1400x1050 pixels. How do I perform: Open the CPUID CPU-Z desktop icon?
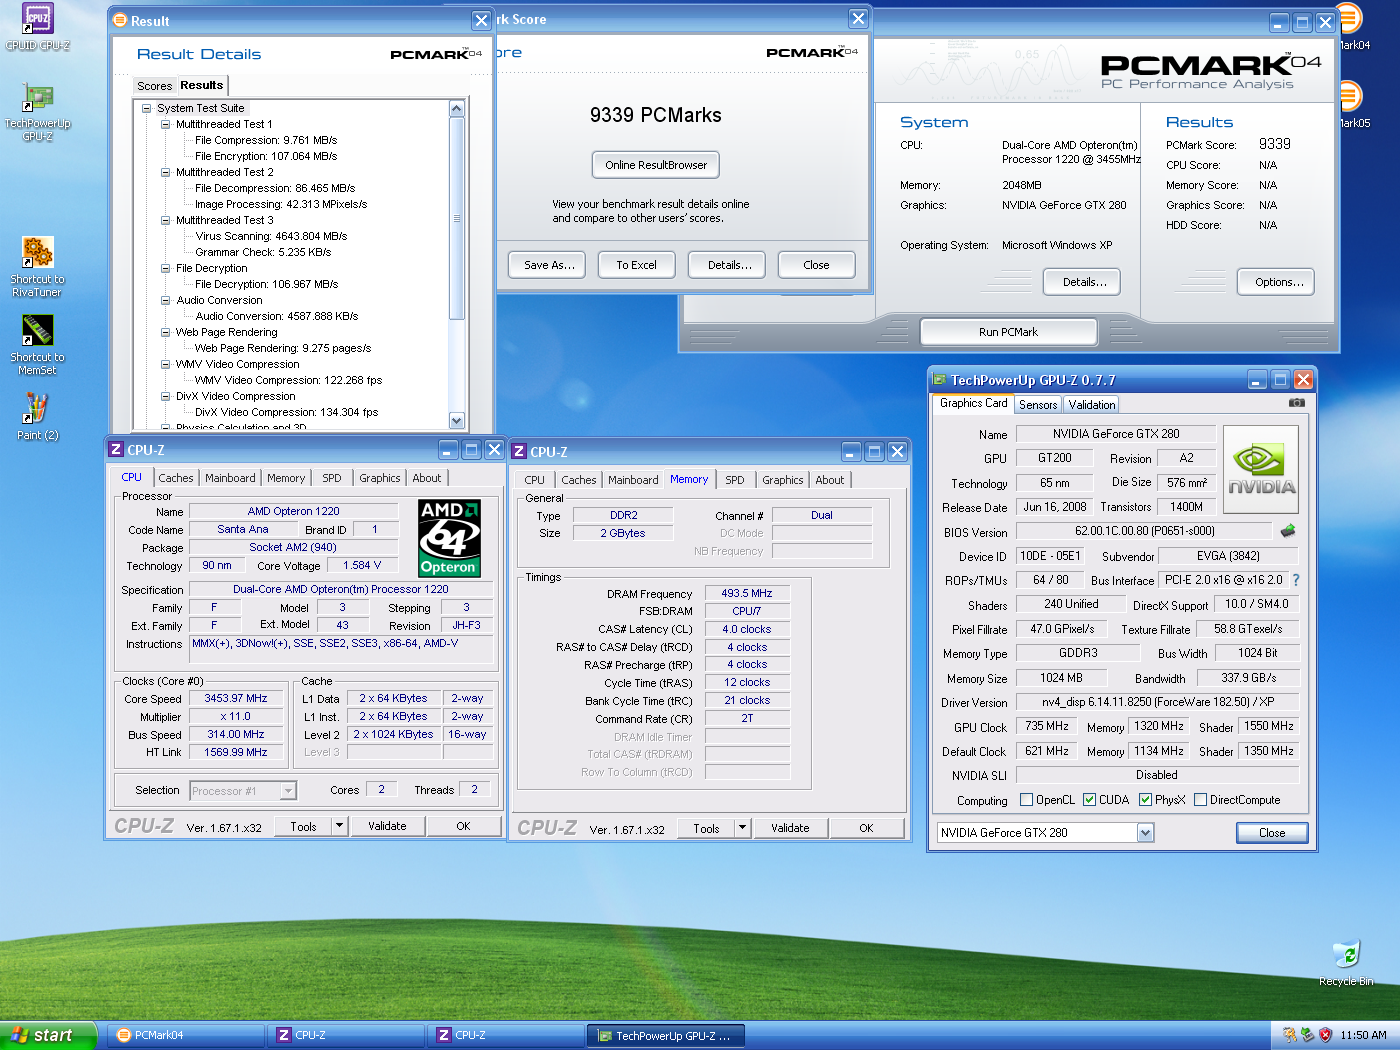[37, 27]
